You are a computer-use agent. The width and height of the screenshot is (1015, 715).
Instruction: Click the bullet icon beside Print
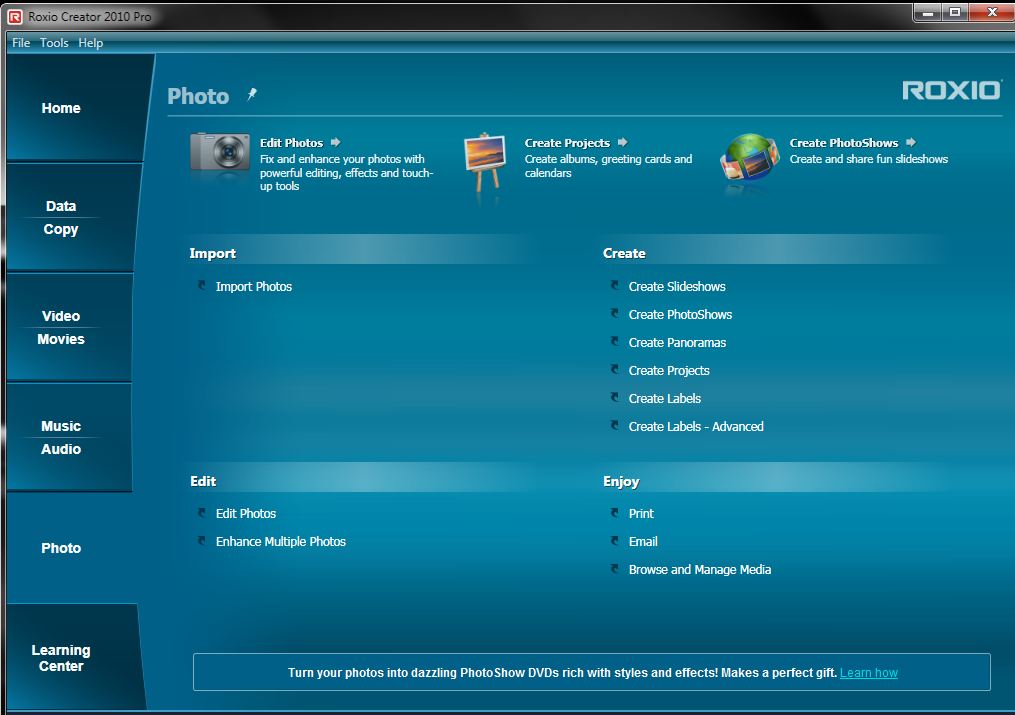pos(614,512)
